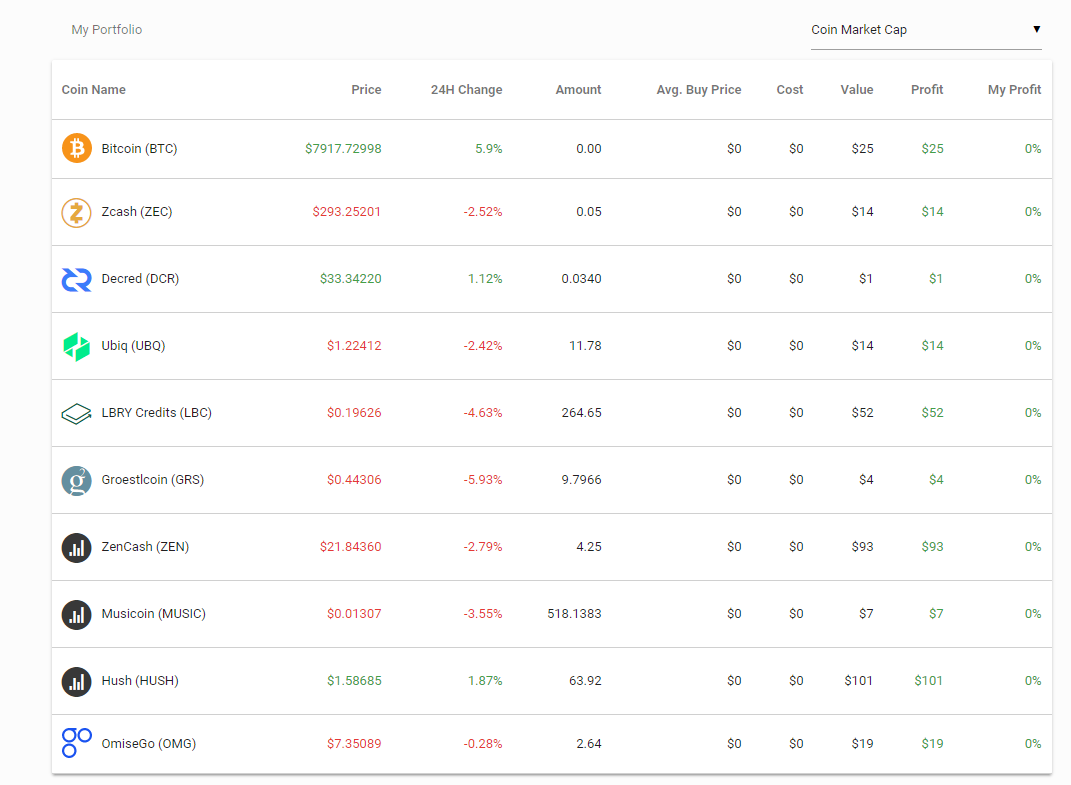The height and width of the screenshot is (785, 1071).
Task: Click the 63.92 amount cell
Action: coord(585,680)
